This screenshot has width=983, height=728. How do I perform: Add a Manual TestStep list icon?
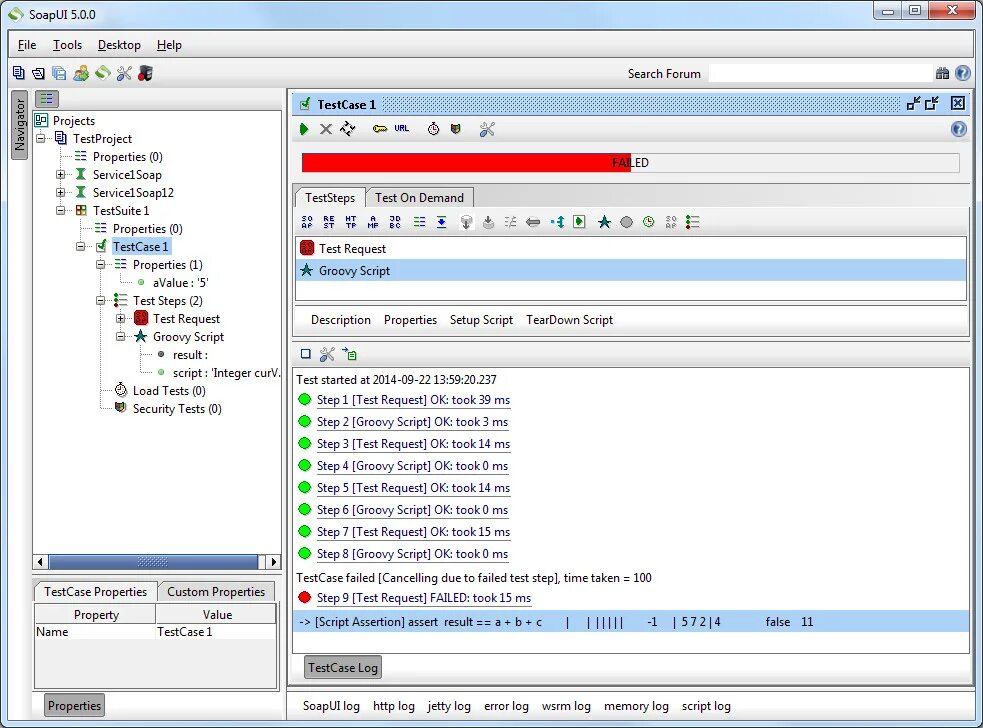(693, 222)
